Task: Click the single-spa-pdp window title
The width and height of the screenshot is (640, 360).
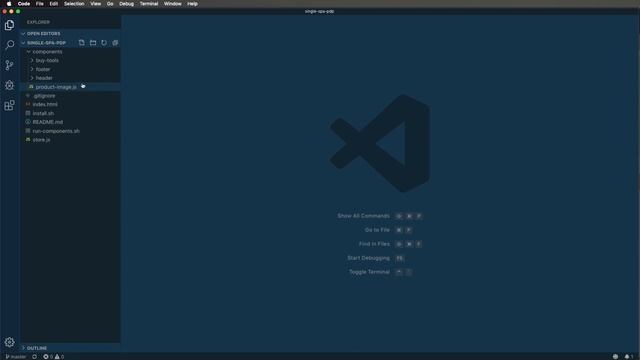Action: pos(320,11)
